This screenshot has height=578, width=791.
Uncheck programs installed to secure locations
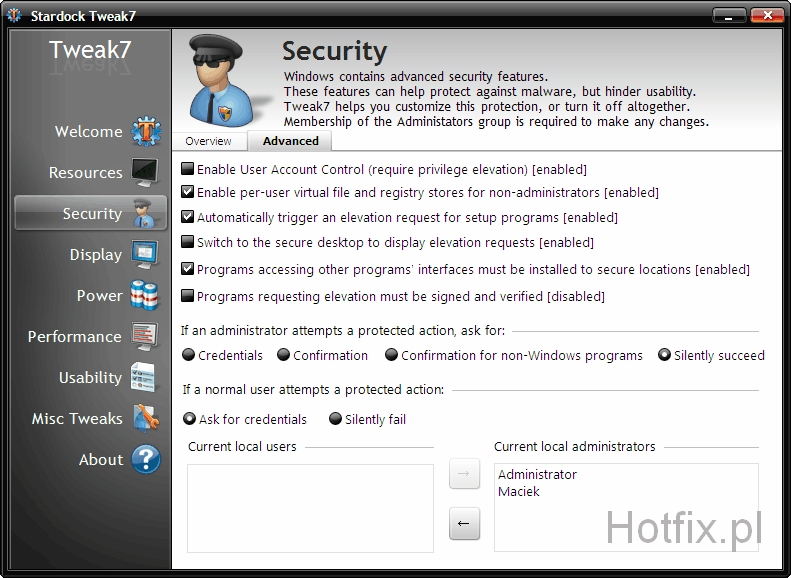(x=187, y=269)
